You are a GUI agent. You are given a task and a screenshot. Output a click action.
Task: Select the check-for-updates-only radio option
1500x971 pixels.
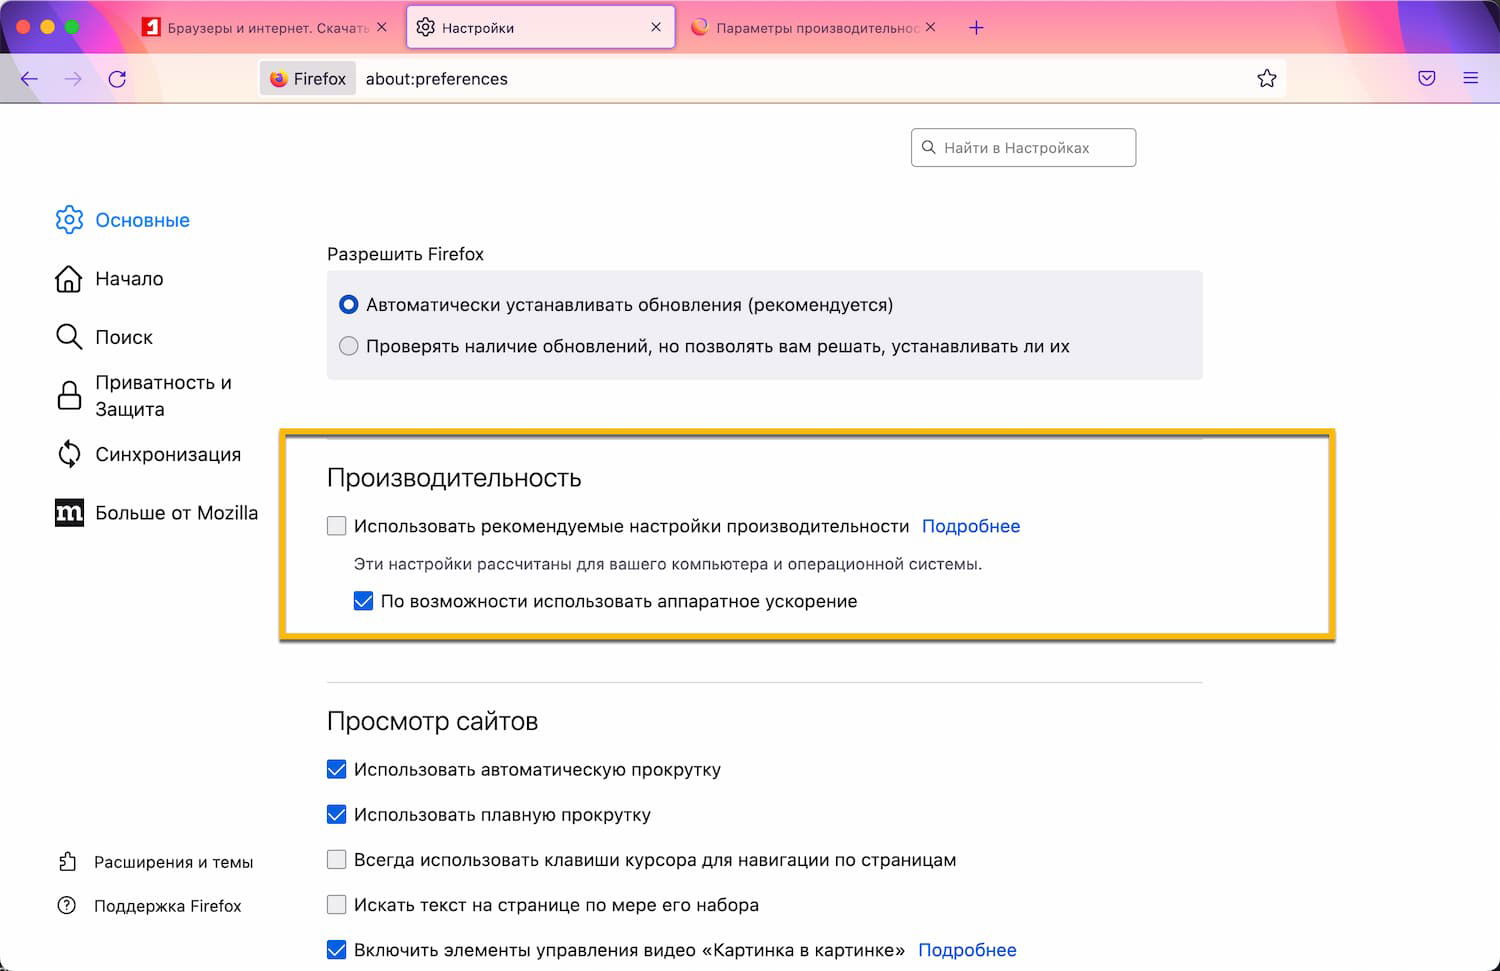point(349,347)
